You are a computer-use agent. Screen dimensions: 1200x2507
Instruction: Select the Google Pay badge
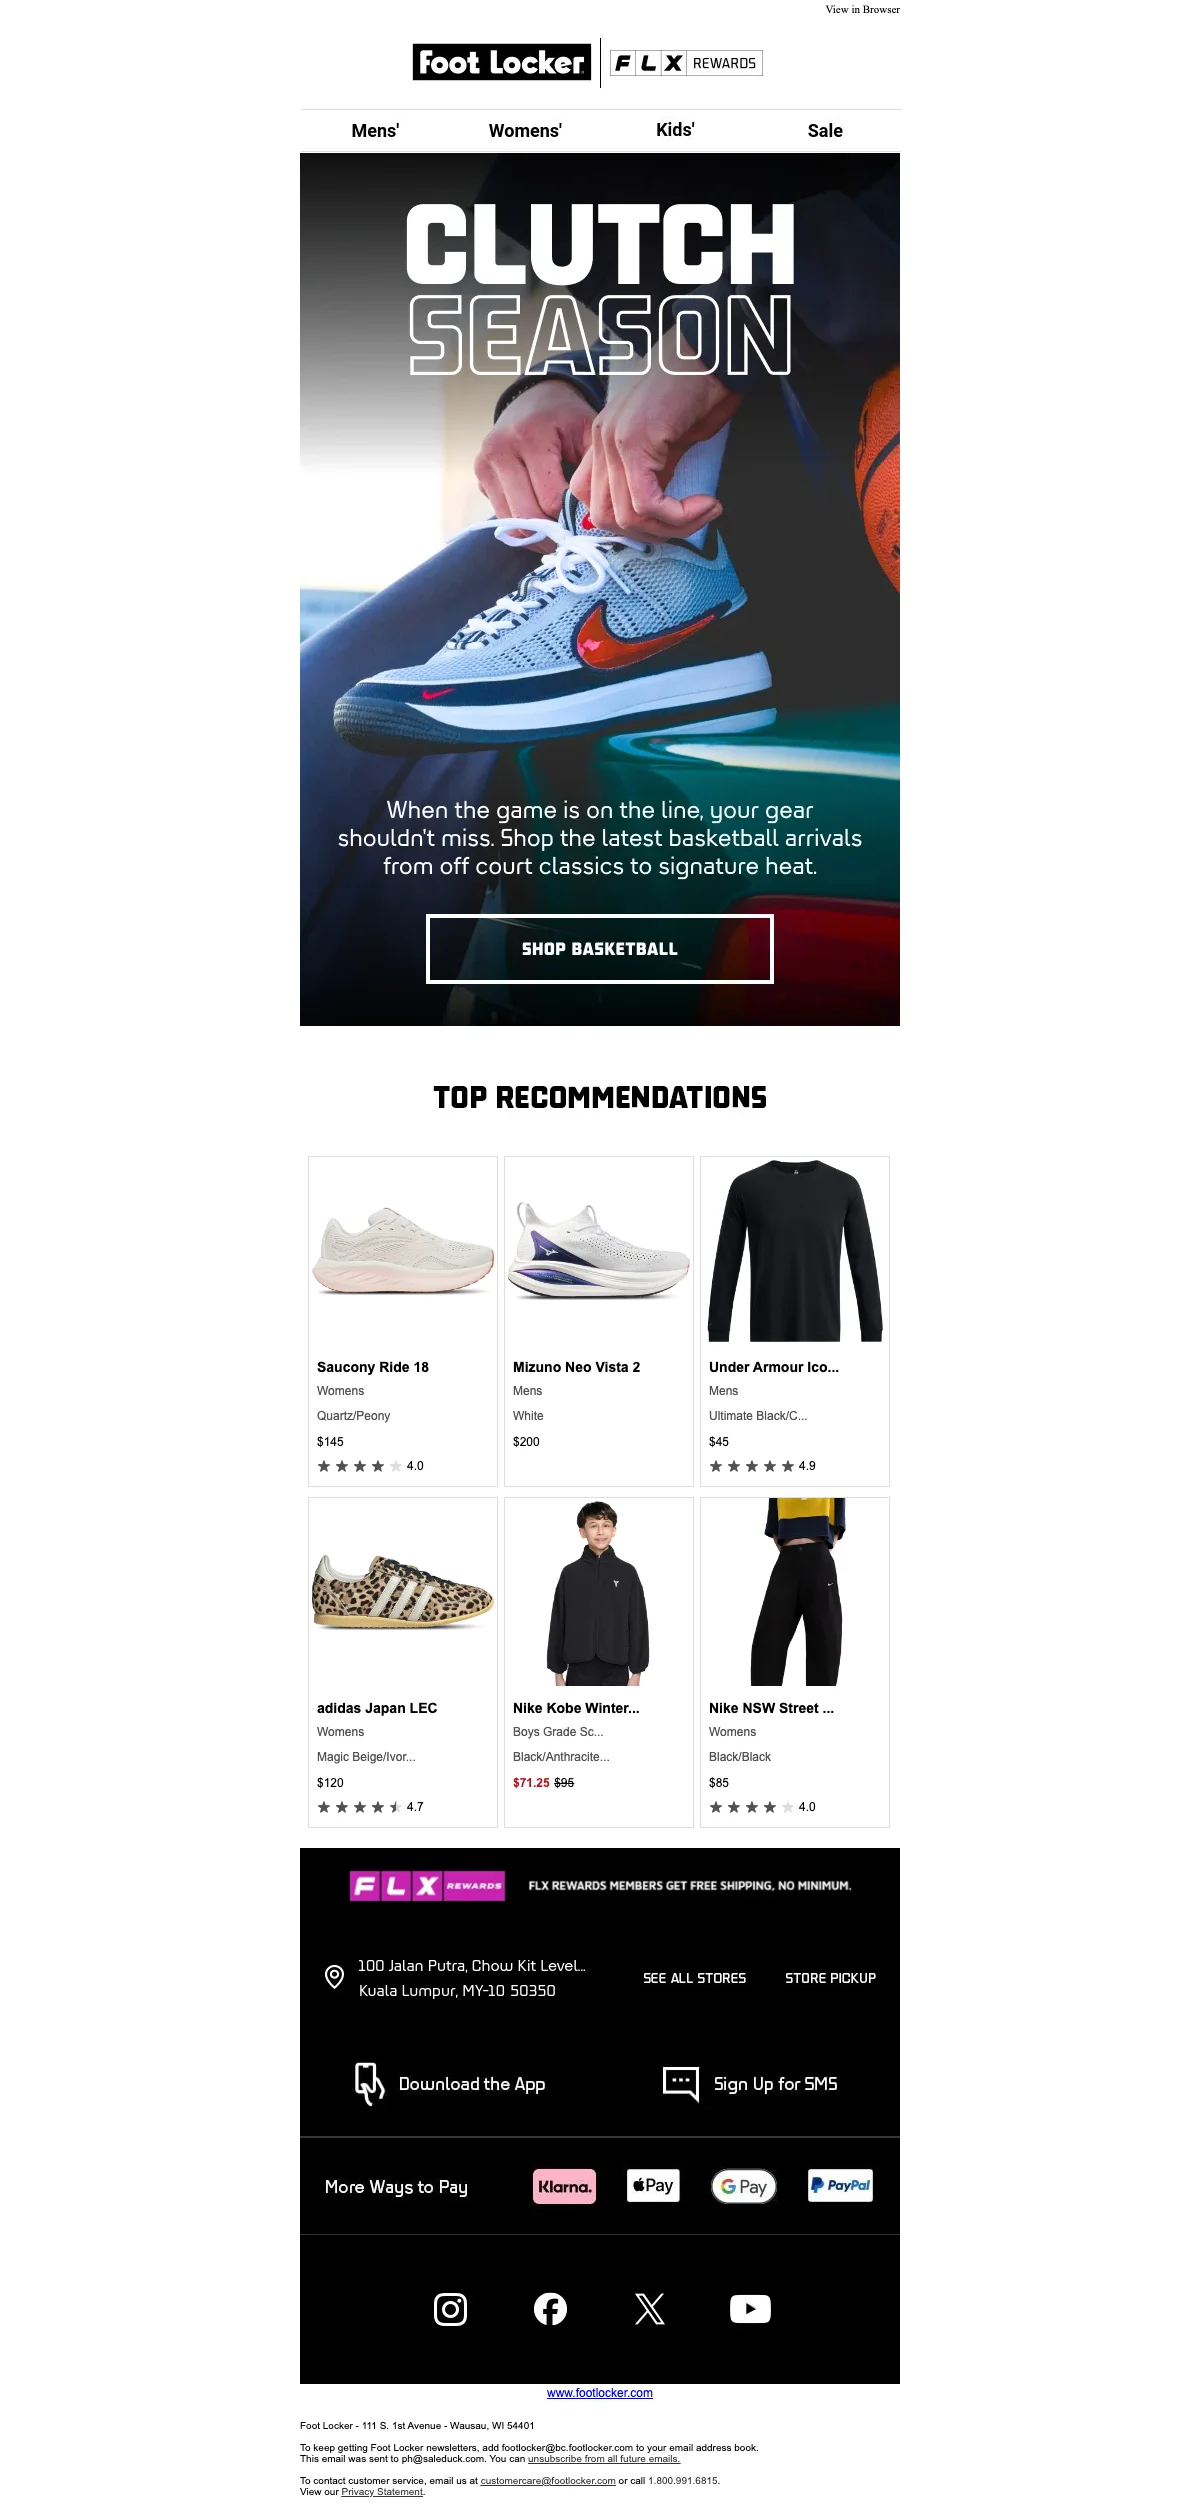[x=744, y=2186]
